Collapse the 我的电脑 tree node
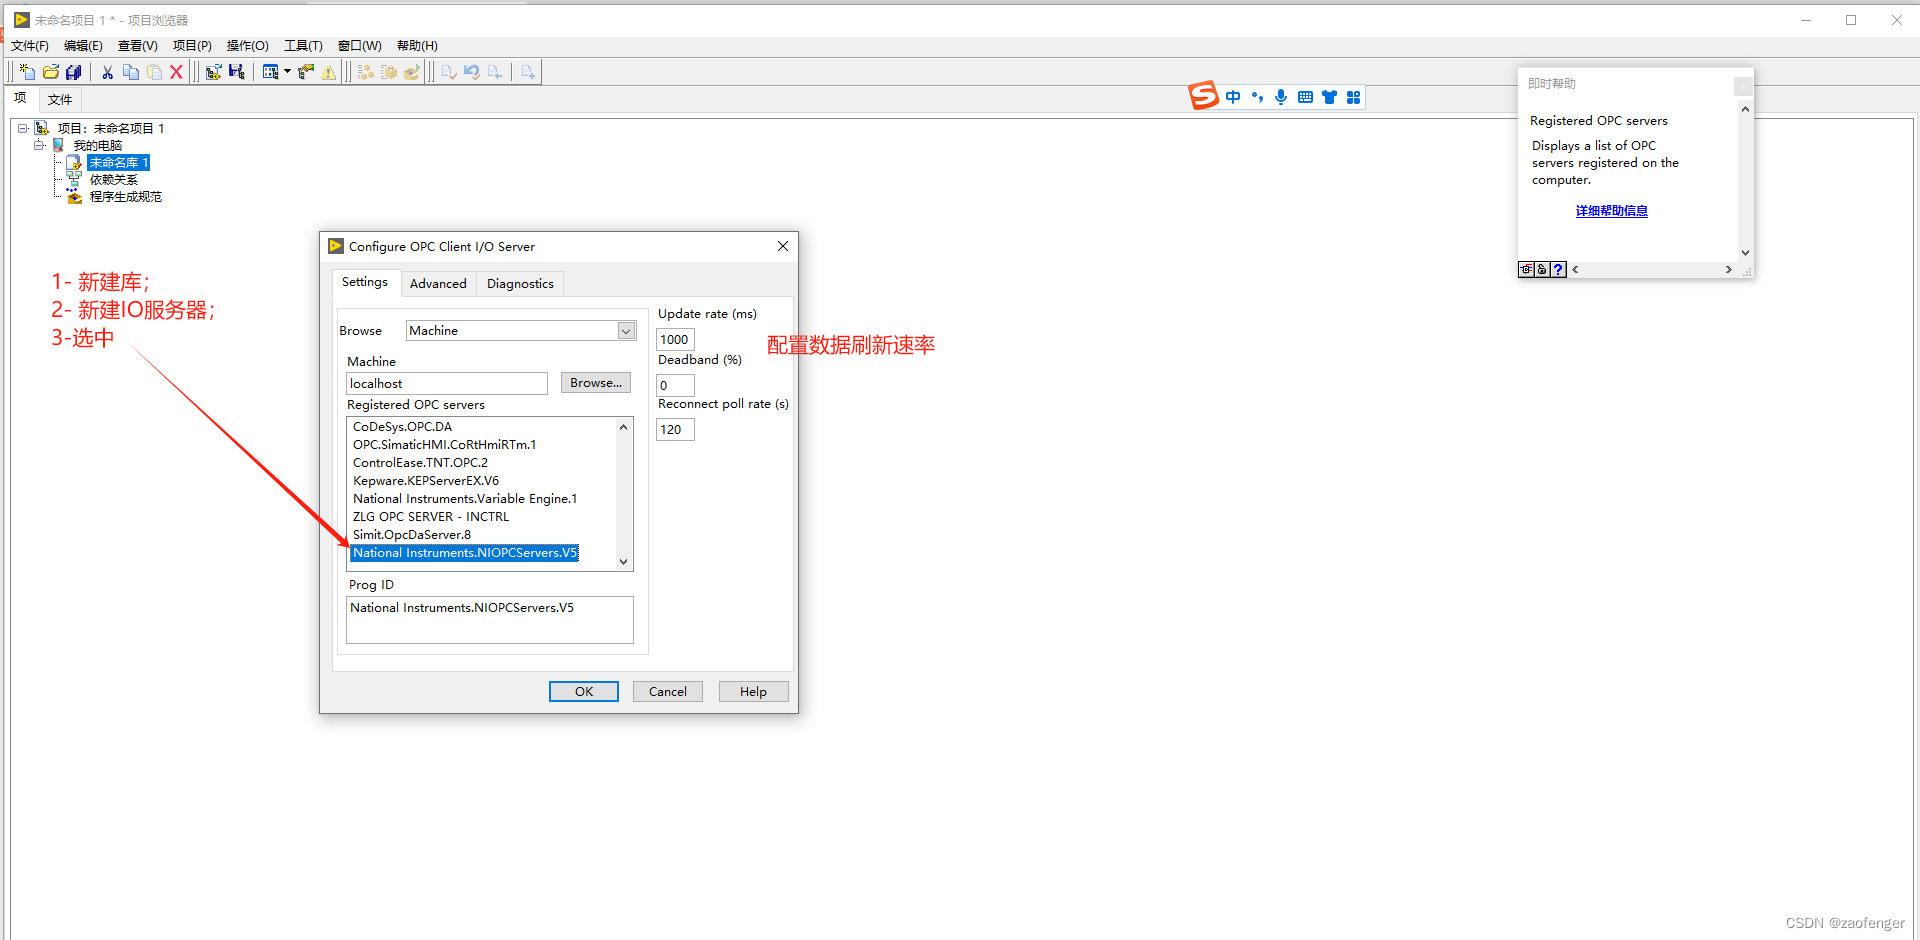Screen dimensions: 1920x940 point(40,144)
